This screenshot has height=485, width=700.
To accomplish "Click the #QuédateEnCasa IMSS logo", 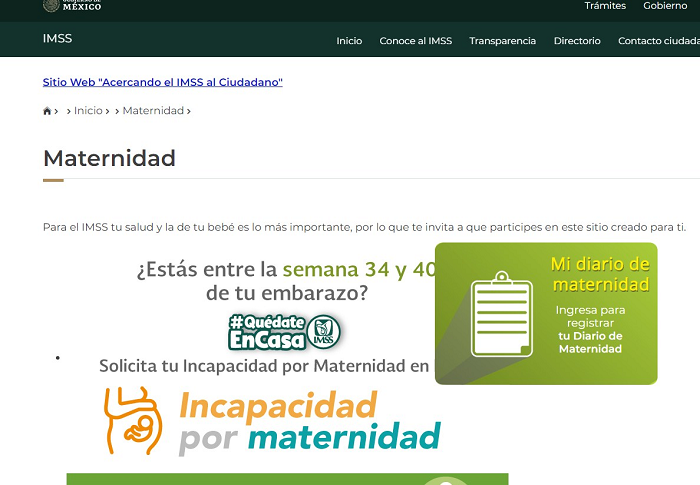I will coord(284,332).
